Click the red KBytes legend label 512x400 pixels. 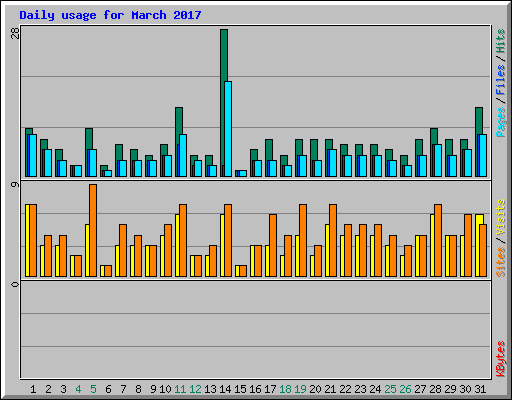click(x=500, y=359)
